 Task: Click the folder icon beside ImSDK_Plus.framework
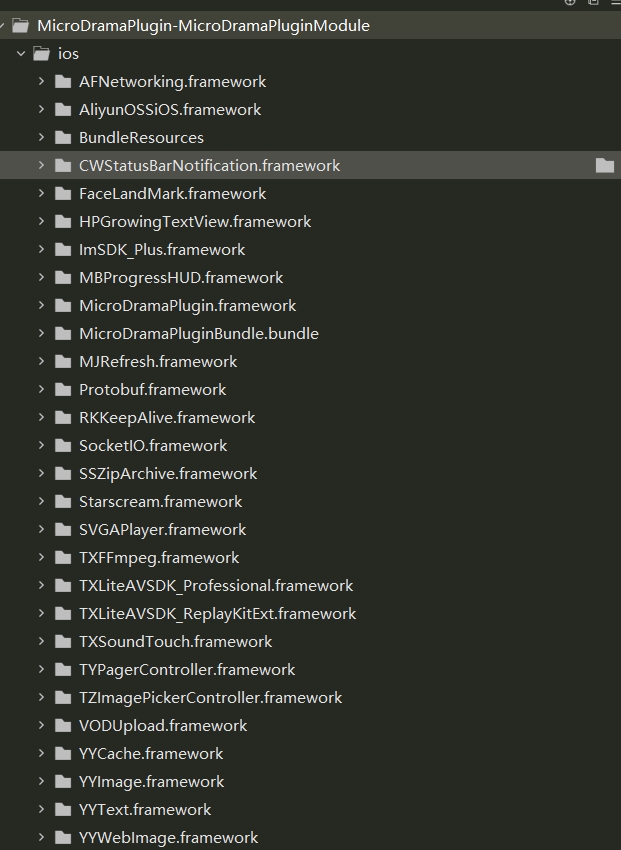(x=63, y=250)
